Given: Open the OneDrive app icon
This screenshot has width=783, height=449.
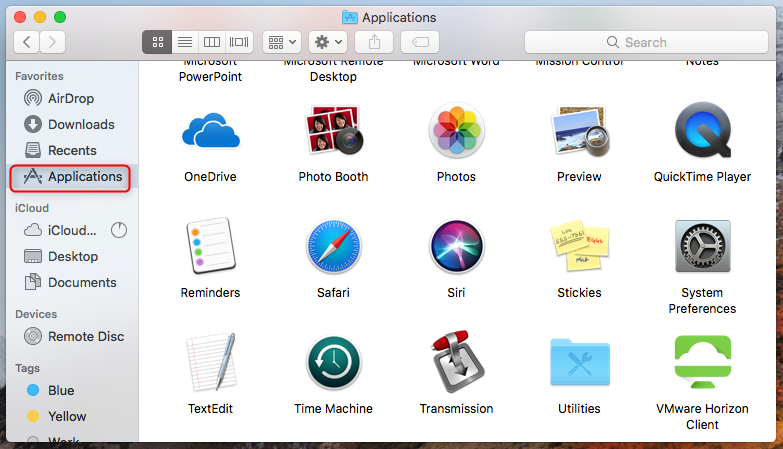Looking at the screenshot, I should [210, 131].
